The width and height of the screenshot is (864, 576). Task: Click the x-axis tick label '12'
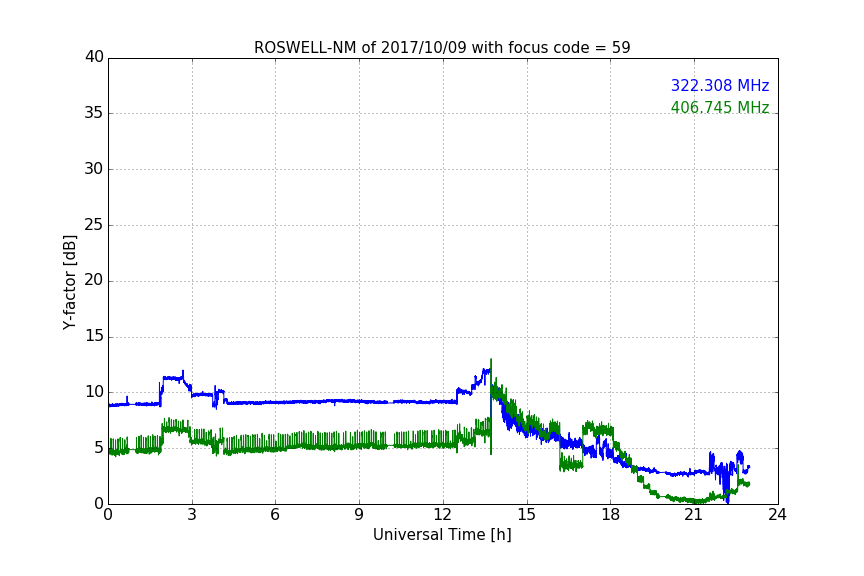coord(442,515)
